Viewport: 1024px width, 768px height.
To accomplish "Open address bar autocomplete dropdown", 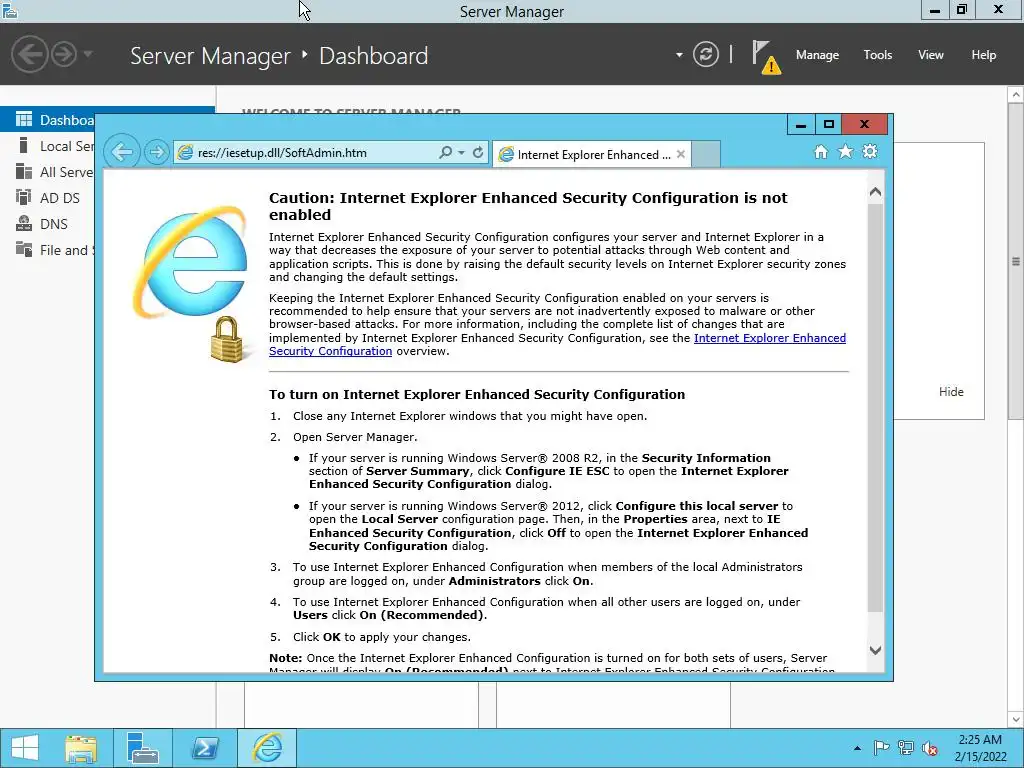I will pos(461,153).
